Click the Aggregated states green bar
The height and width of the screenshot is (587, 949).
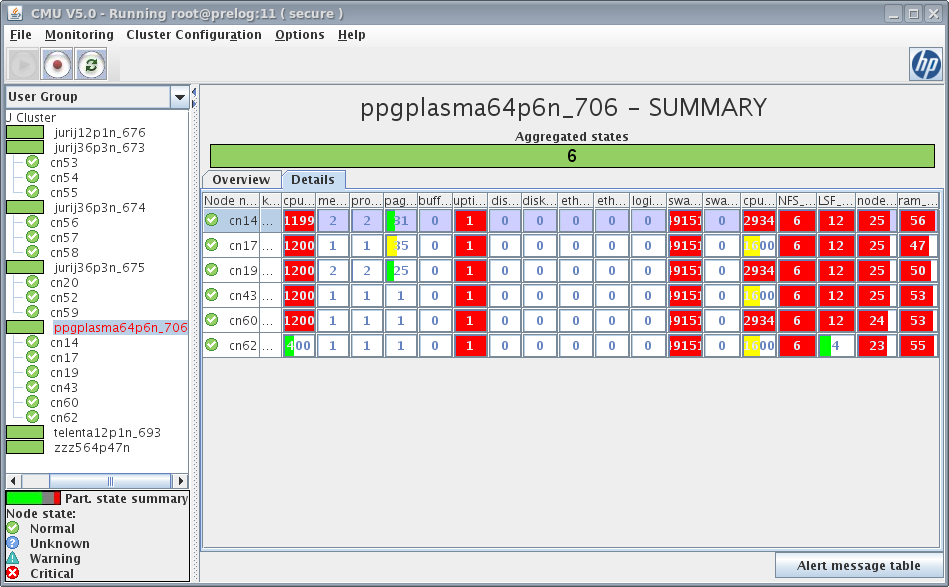(572, 156)
